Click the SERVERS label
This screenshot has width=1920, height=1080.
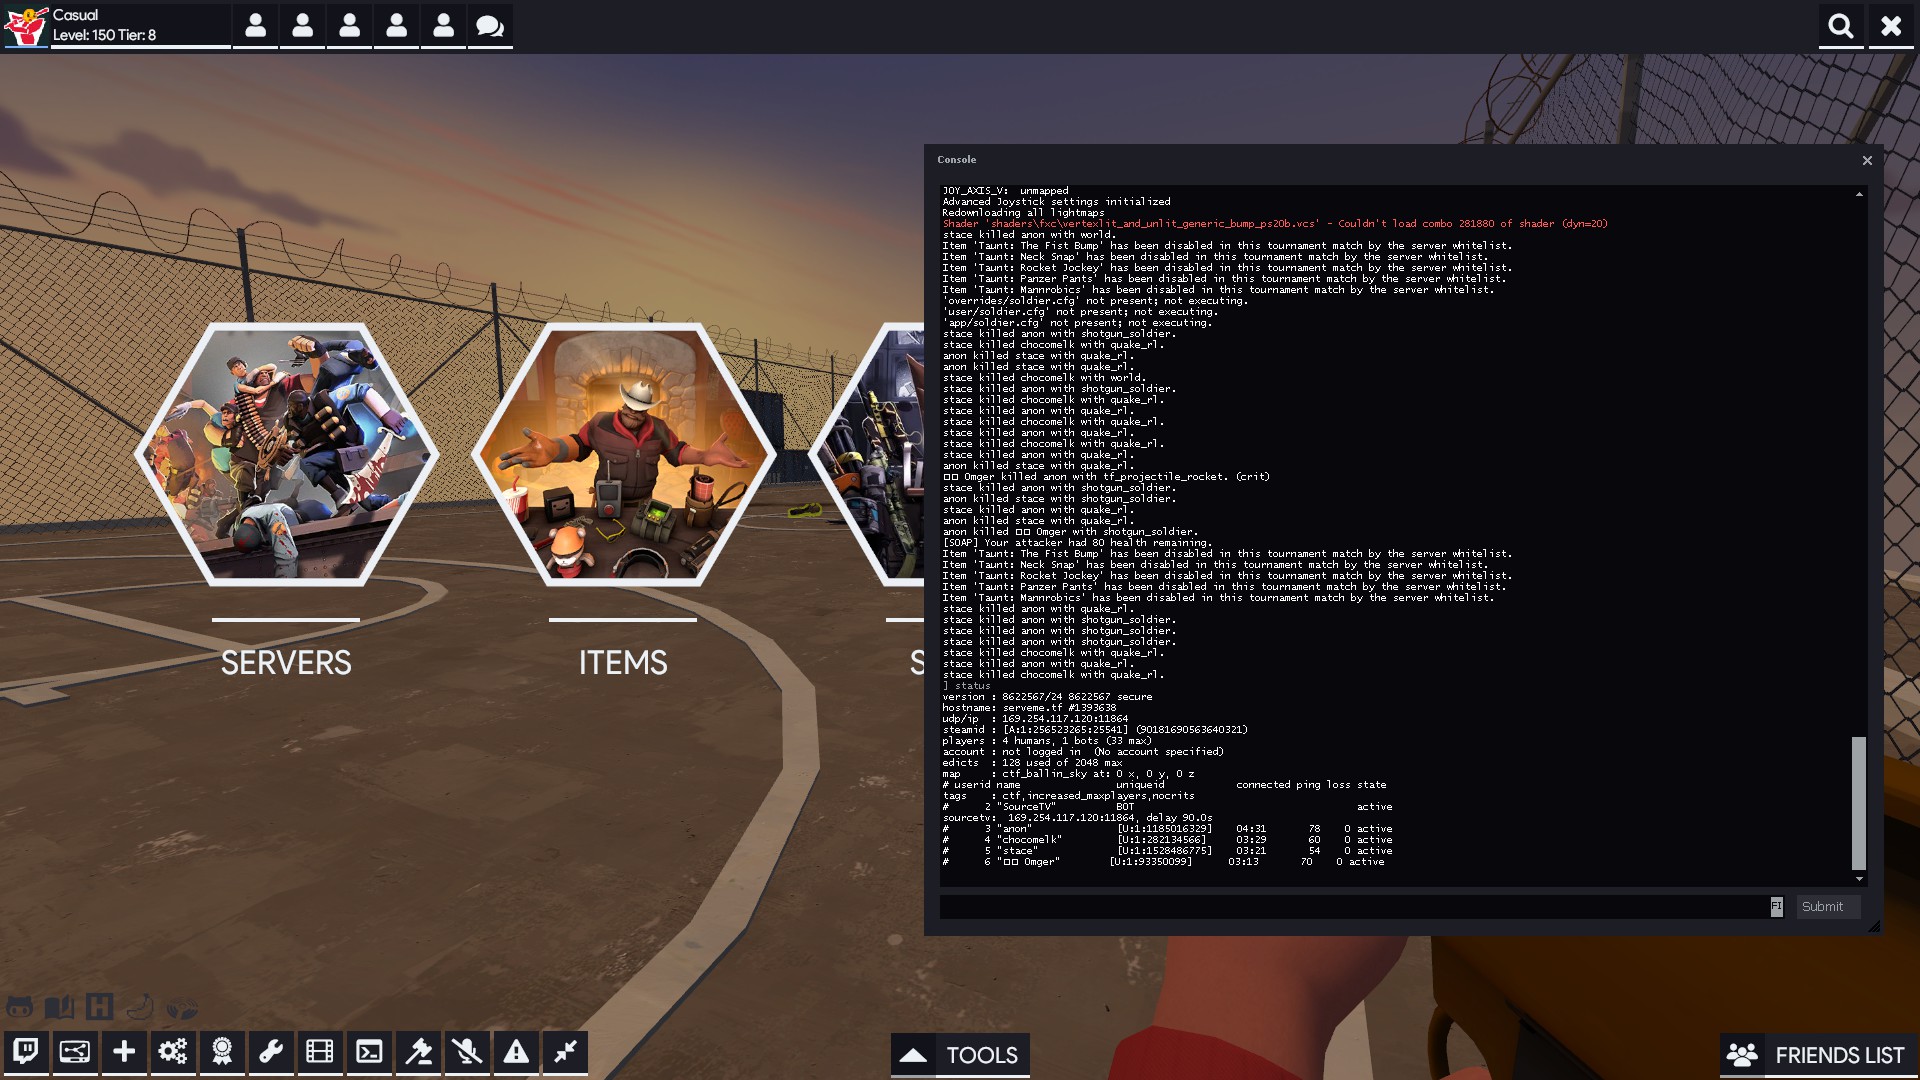click(286, 663)
